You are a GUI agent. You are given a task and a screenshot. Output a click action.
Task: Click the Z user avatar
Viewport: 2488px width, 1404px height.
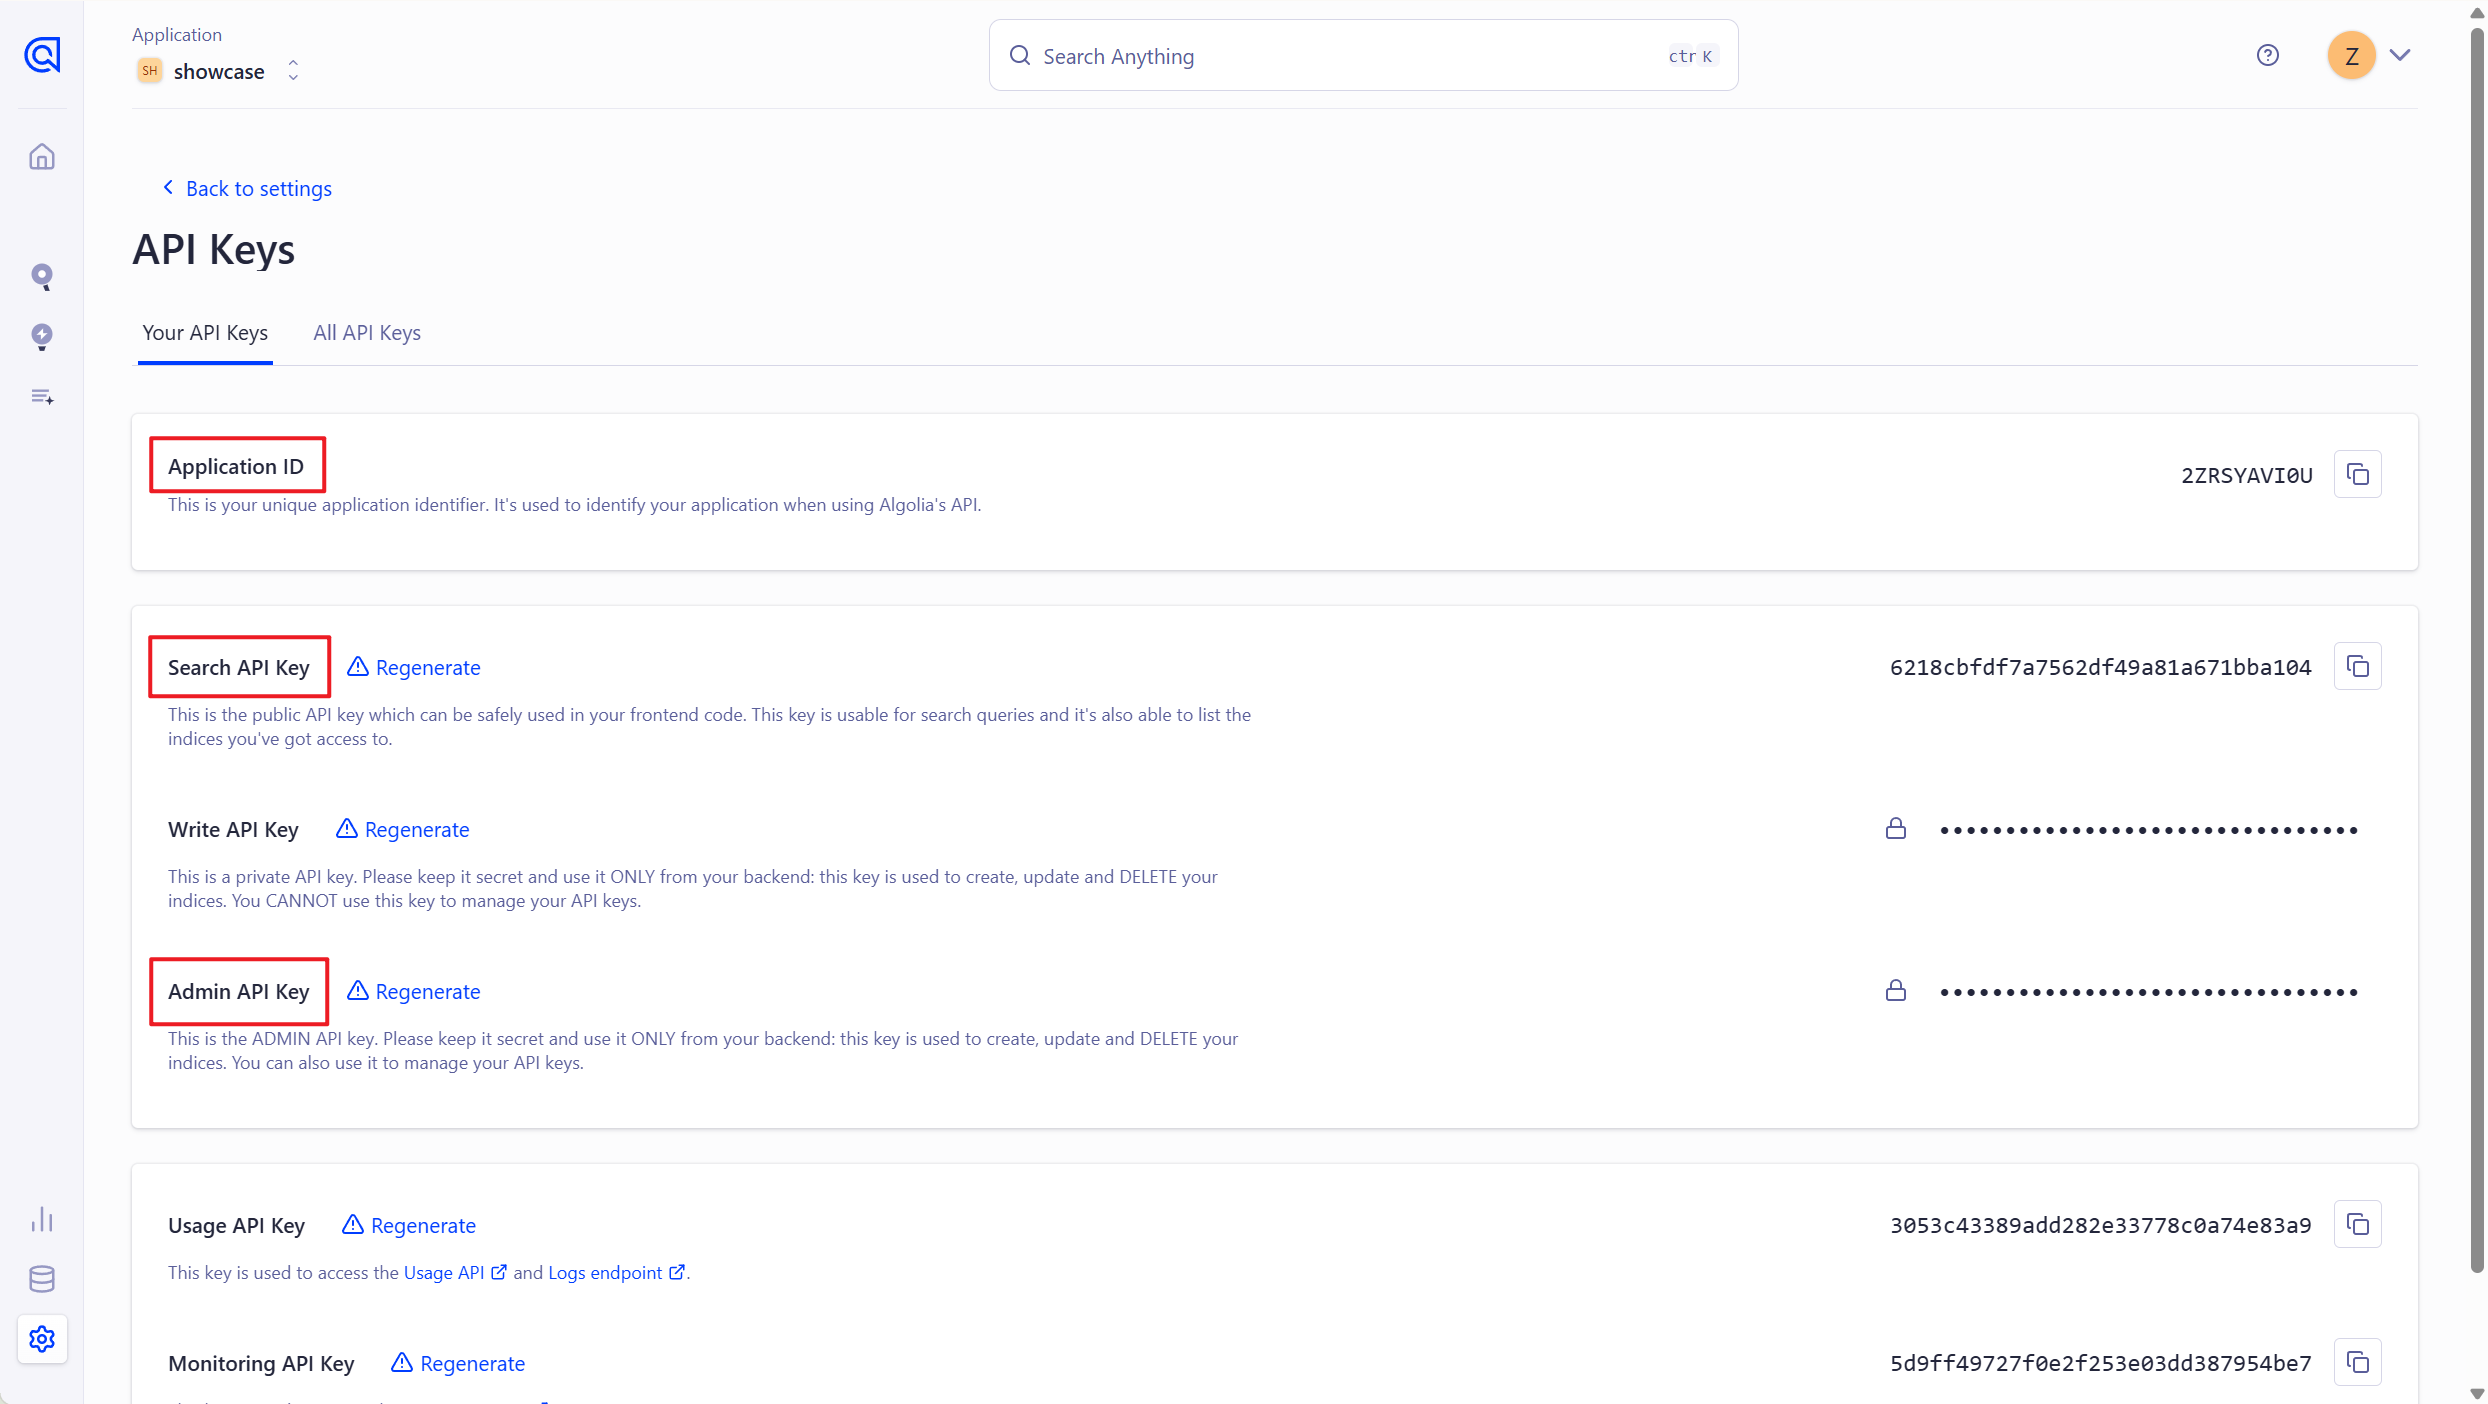[2351, 56]
